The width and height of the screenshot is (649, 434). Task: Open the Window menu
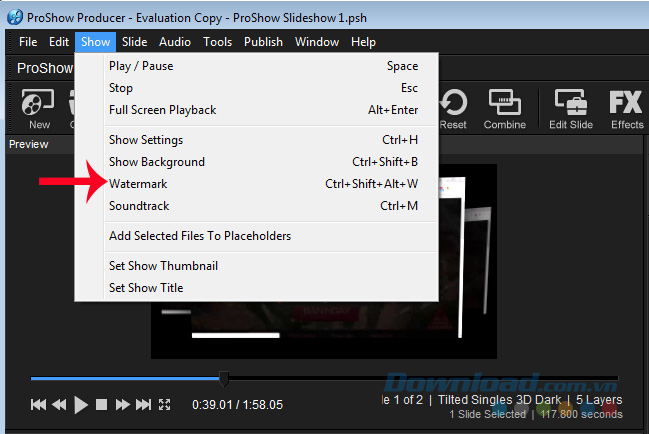(x=317, y=42)
